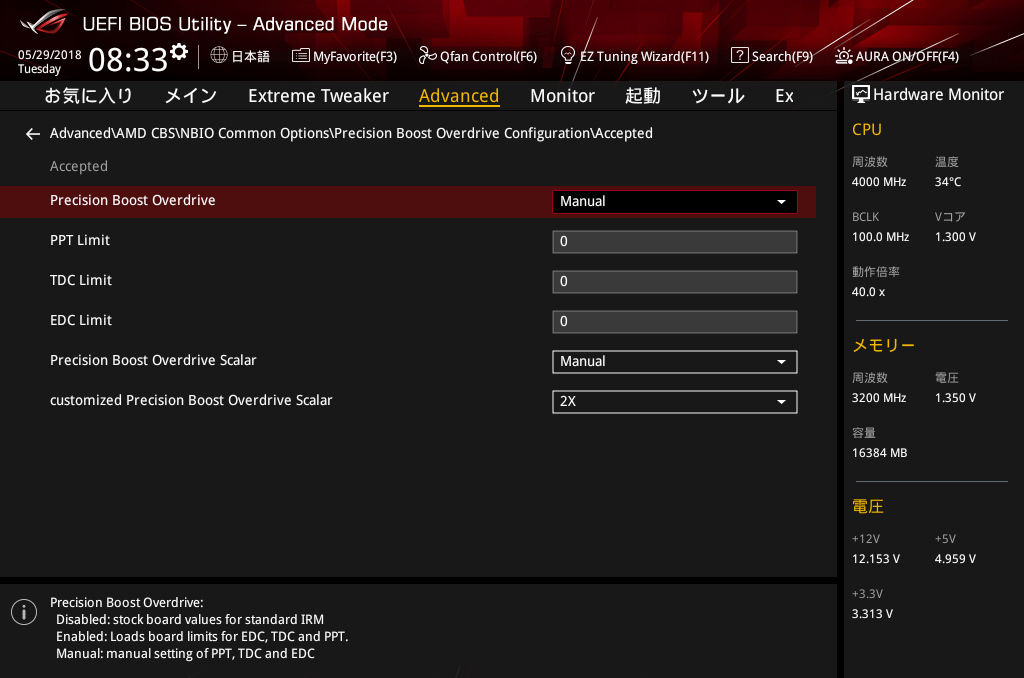This screenshot has height=678, width=1024.
Task: Switch to the お気に入り tab
Action: click(x=89, y=96)
